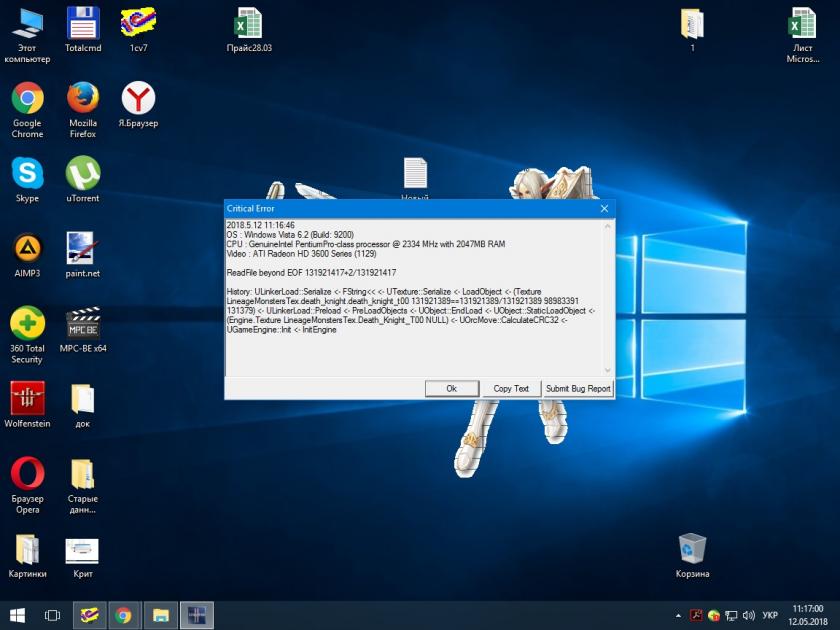The width and height of the screenshot is (840, 630).
Task: Expand hidden system tray icons
Action: point(678,615)
